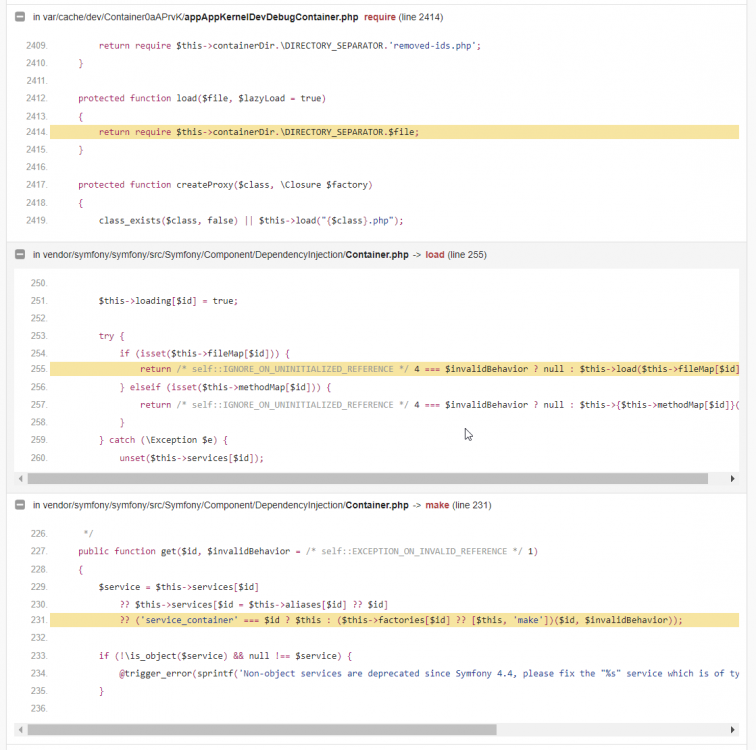Click line 2412 protected function load declaration
Viewport: 756px width, 750px height.
point(202,98)
